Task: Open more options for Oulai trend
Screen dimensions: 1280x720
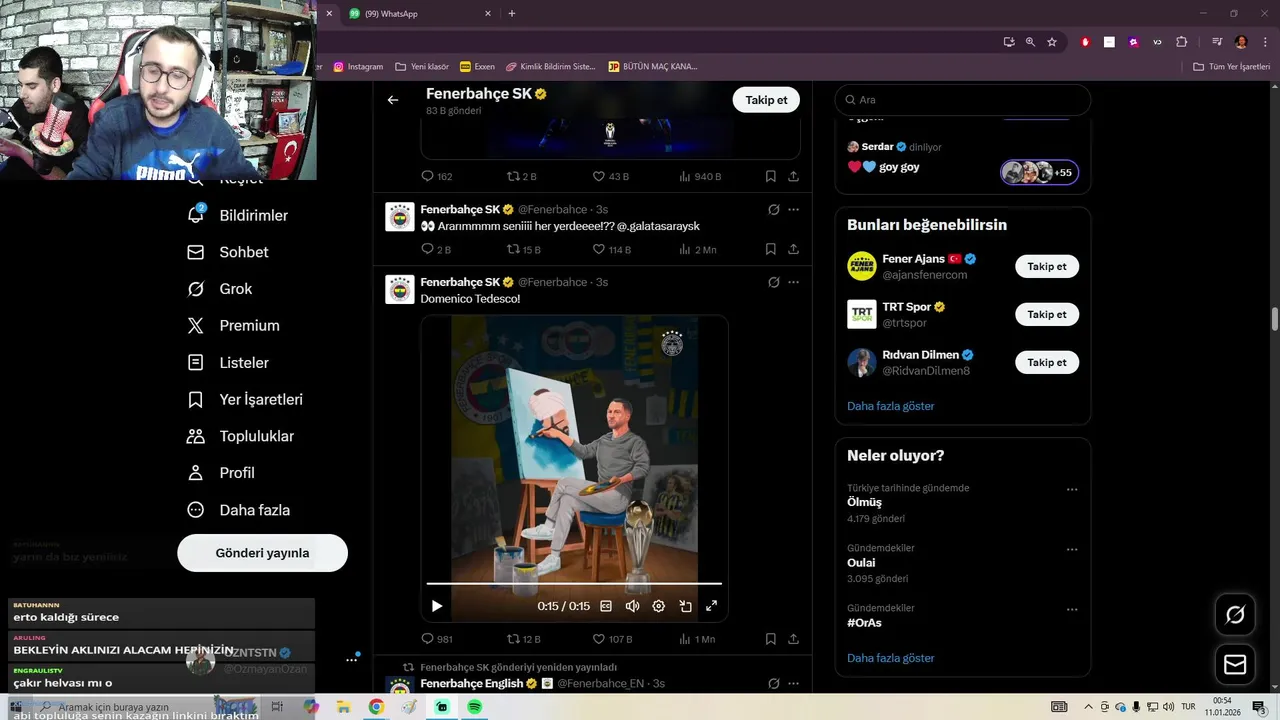Action: click(x=1072, y=550)
